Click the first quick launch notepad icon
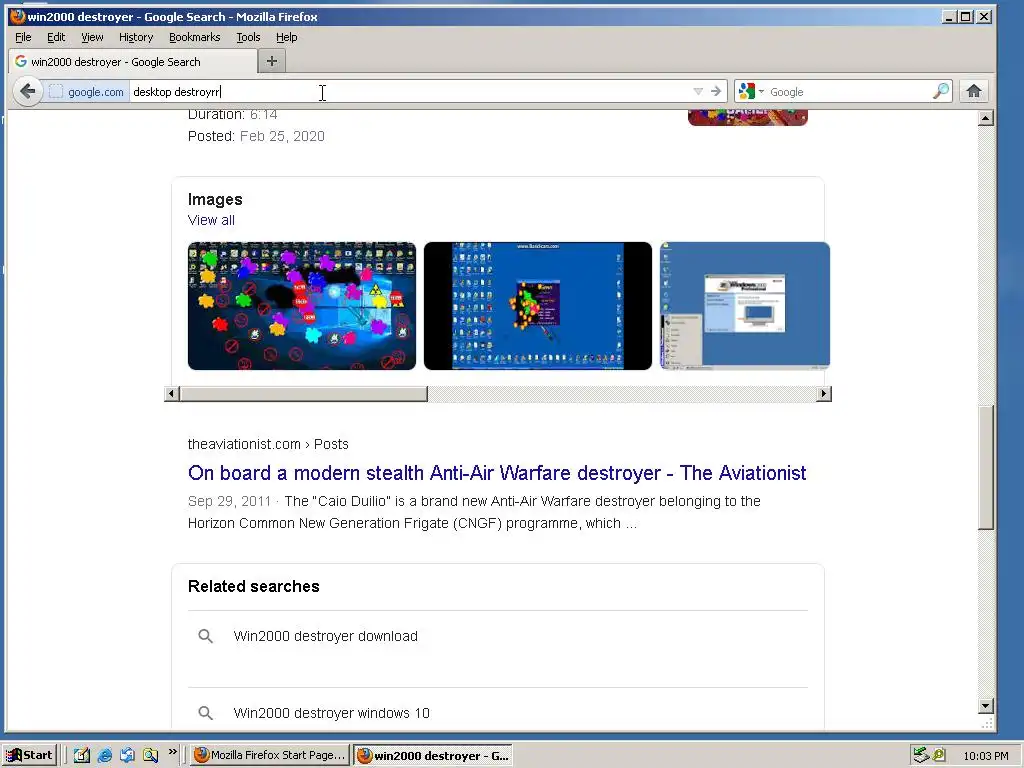Screen dimensions: 1024x768 coord(82,755)
